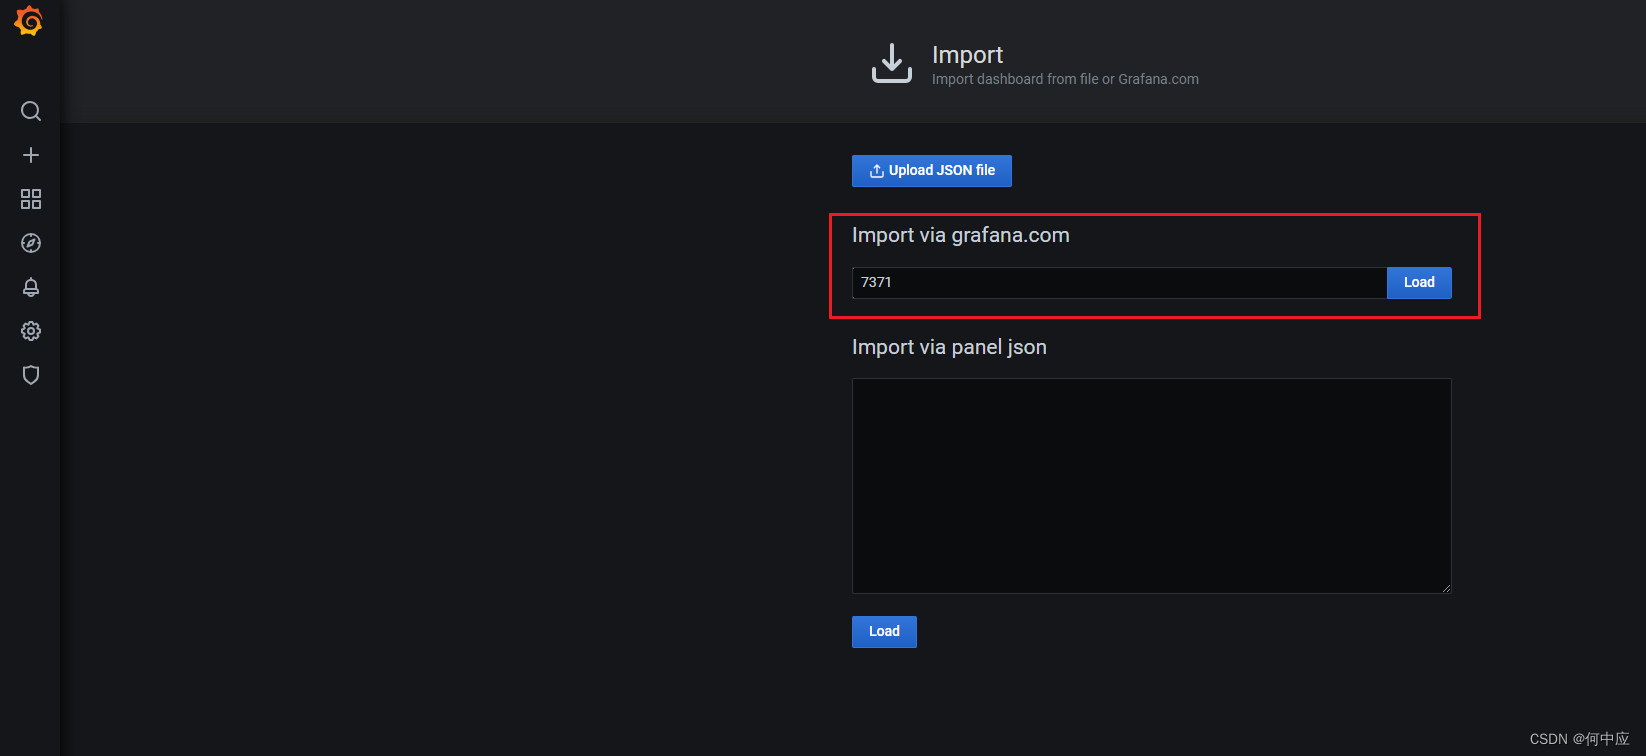Open the Explore compass icon
This screenshot has width=1646, height=756.
coord(31,243)
